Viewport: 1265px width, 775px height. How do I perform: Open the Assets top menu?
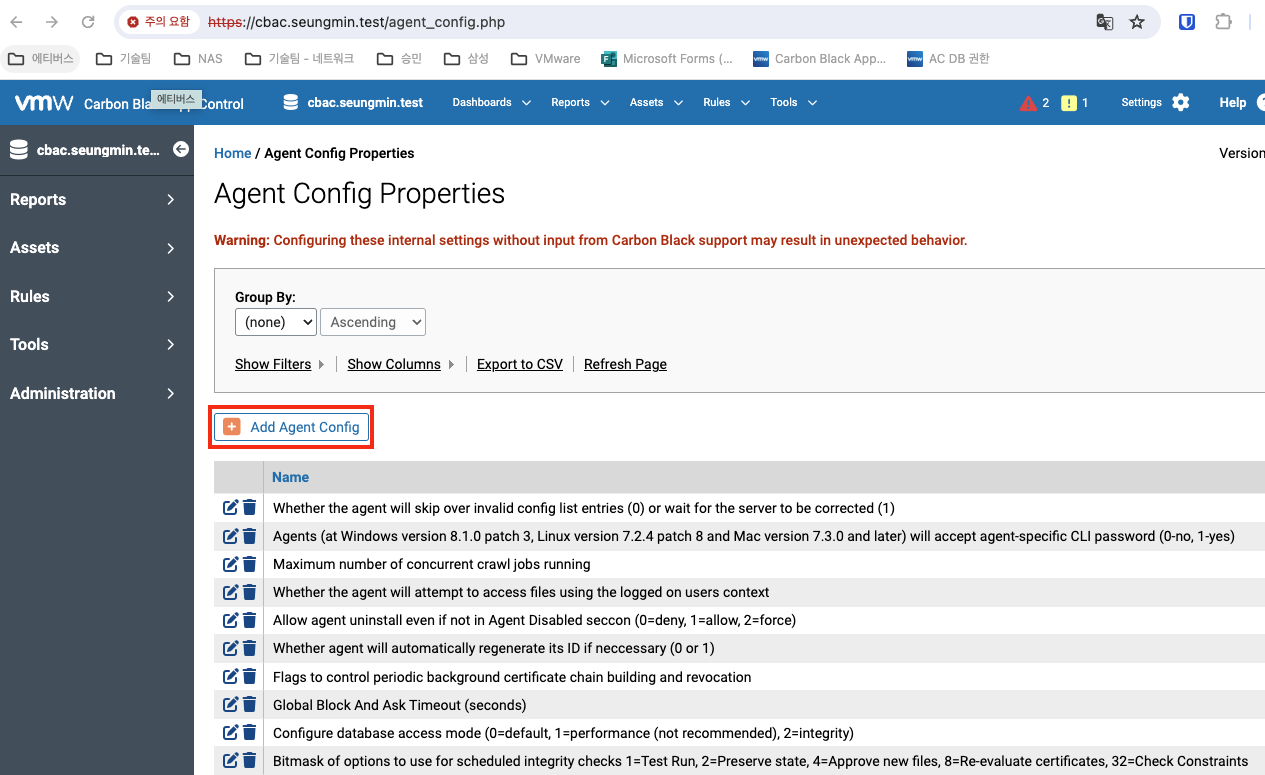click(x=656, y=102)
